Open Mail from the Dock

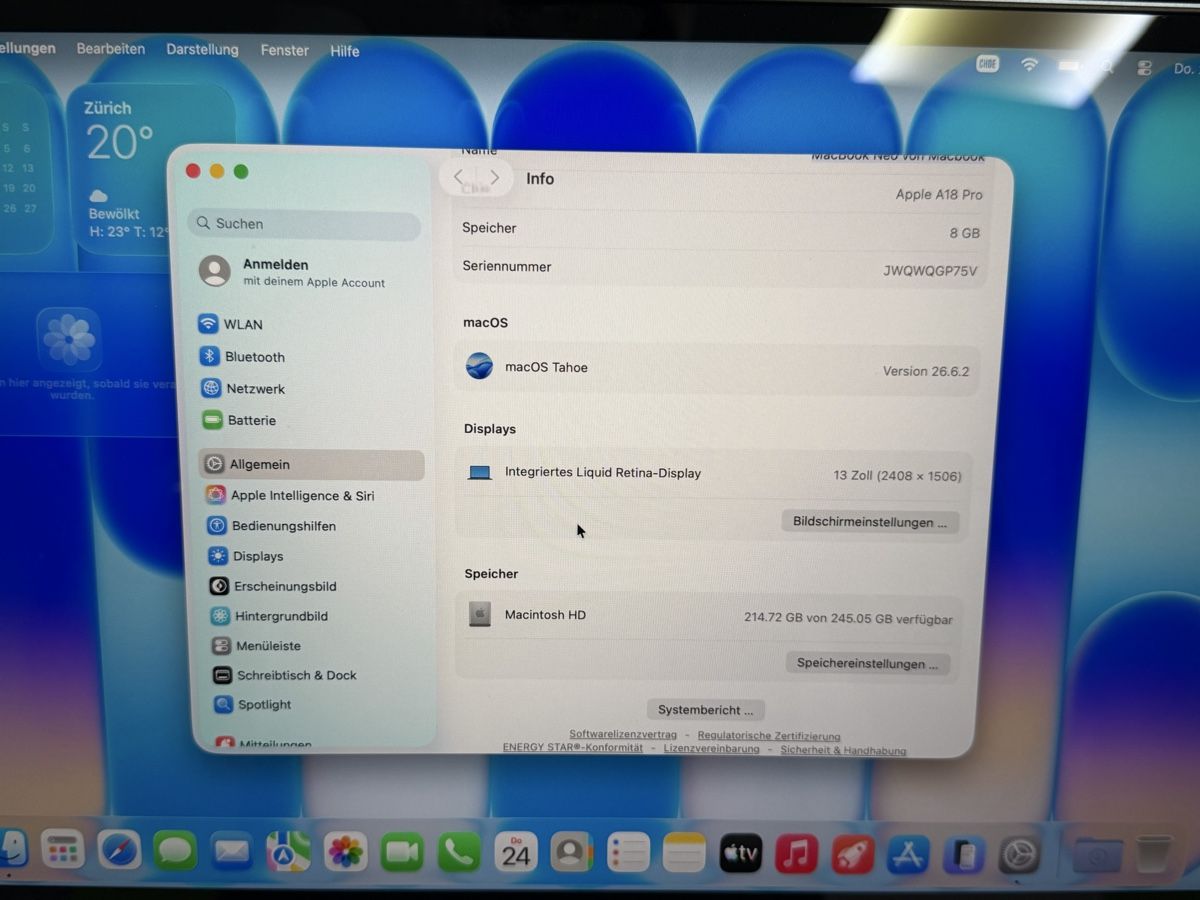pyautogui.click(x=231, y=852)
